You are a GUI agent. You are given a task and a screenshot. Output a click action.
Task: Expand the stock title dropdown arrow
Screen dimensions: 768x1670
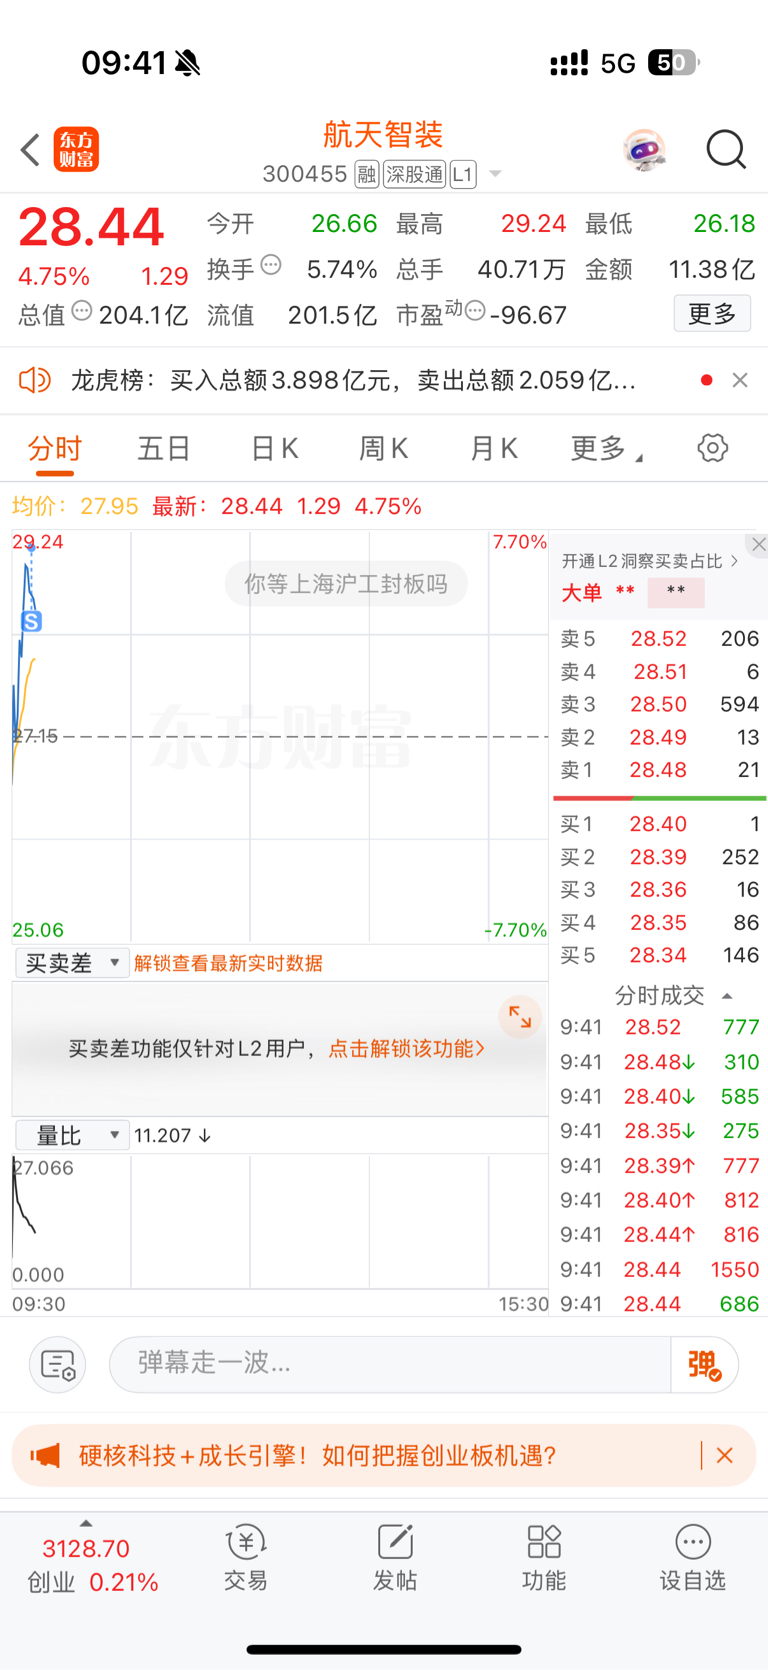click(x=495, y=175)
